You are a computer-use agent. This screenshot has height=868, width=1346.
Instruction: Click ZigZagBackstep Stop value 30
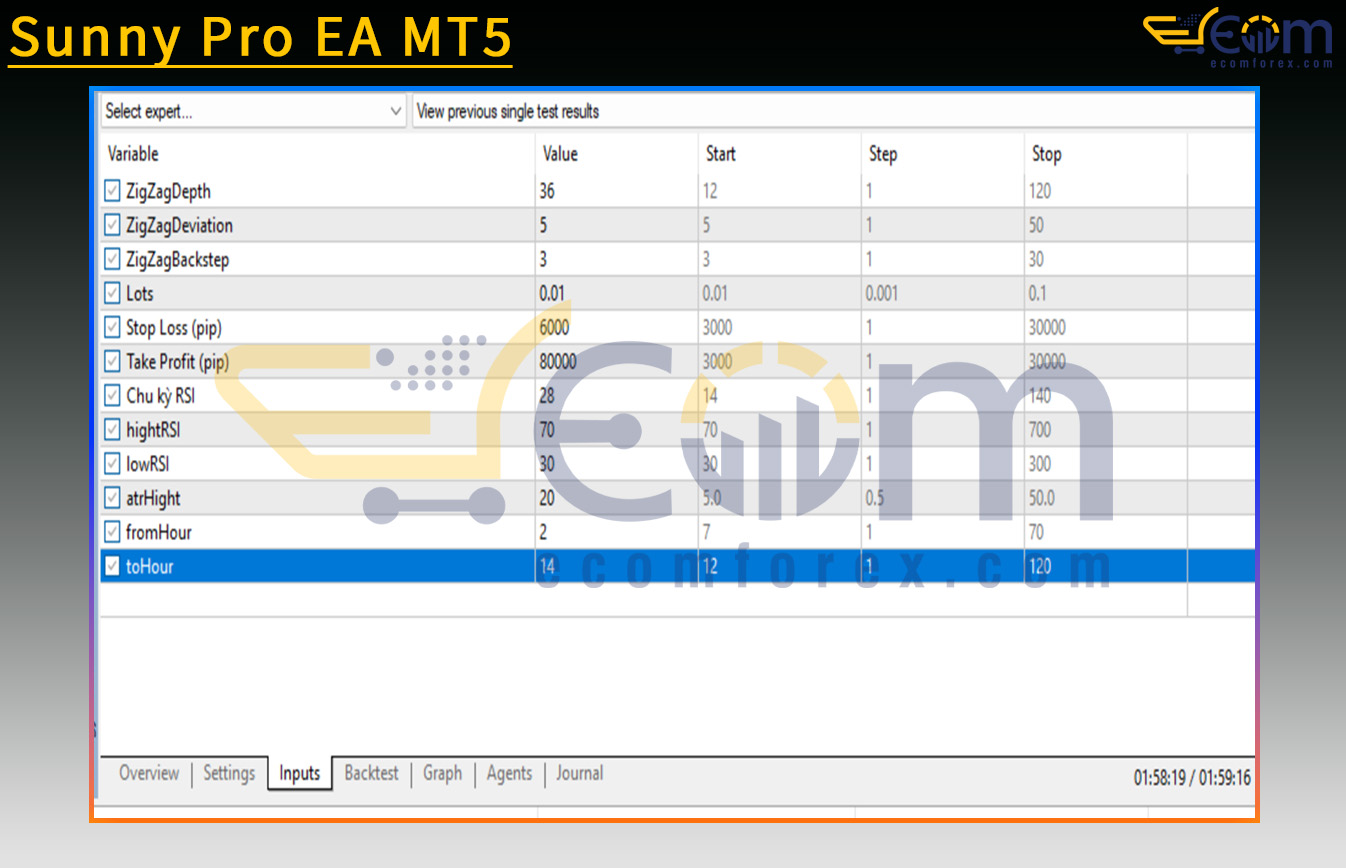point(1036,259)
